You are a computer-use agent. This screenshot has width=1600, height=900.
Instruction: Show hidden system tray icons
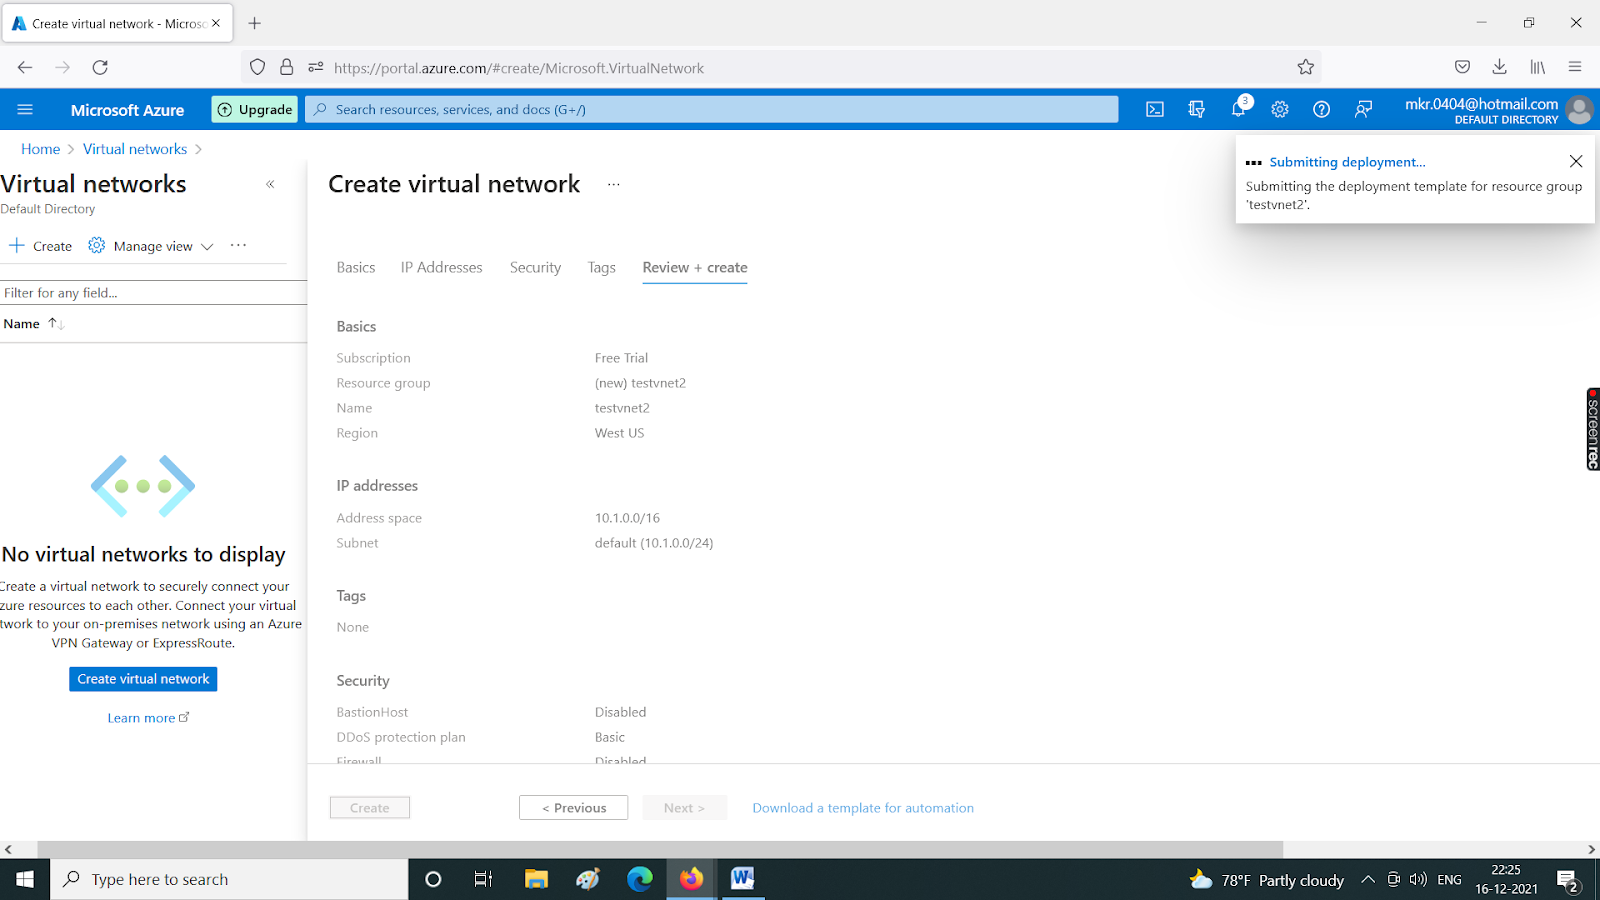(x=1367, y=880)
